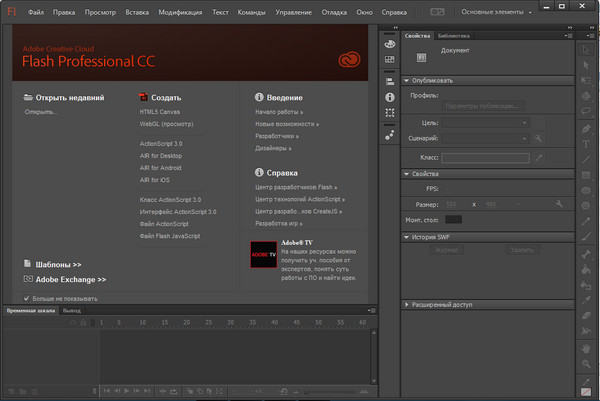
Task: Click the pencil icon beside Класс field
Action: [538, 157]
